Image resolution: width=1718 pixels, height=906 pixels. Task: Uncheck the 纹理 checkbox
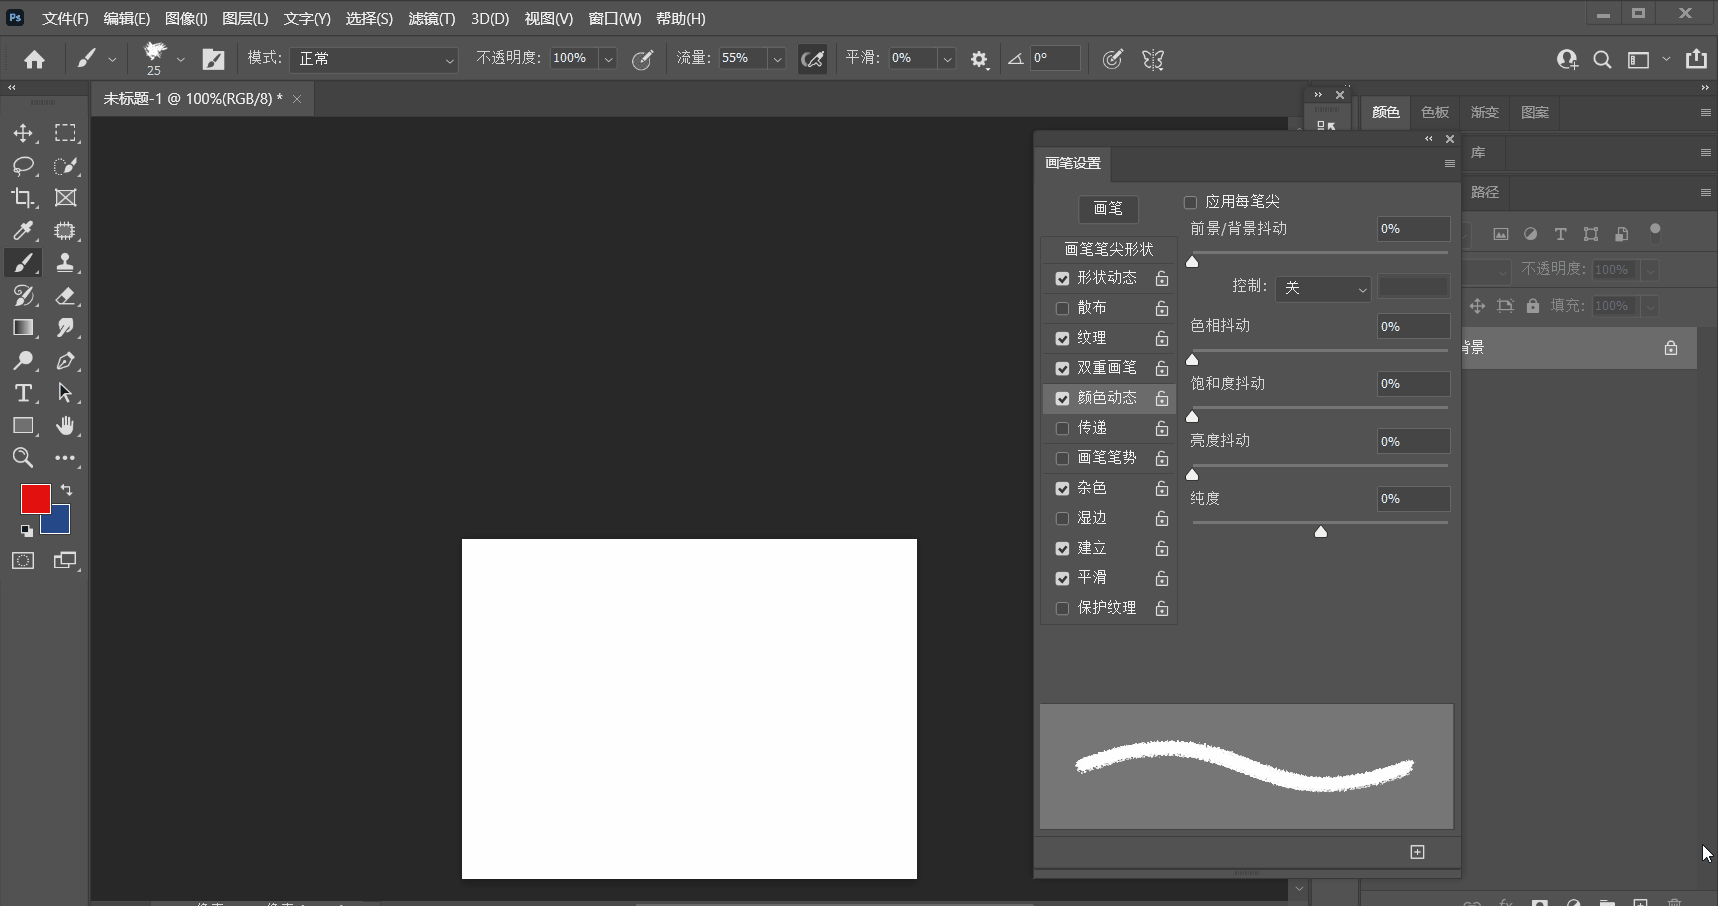[x=1062, y=338]
